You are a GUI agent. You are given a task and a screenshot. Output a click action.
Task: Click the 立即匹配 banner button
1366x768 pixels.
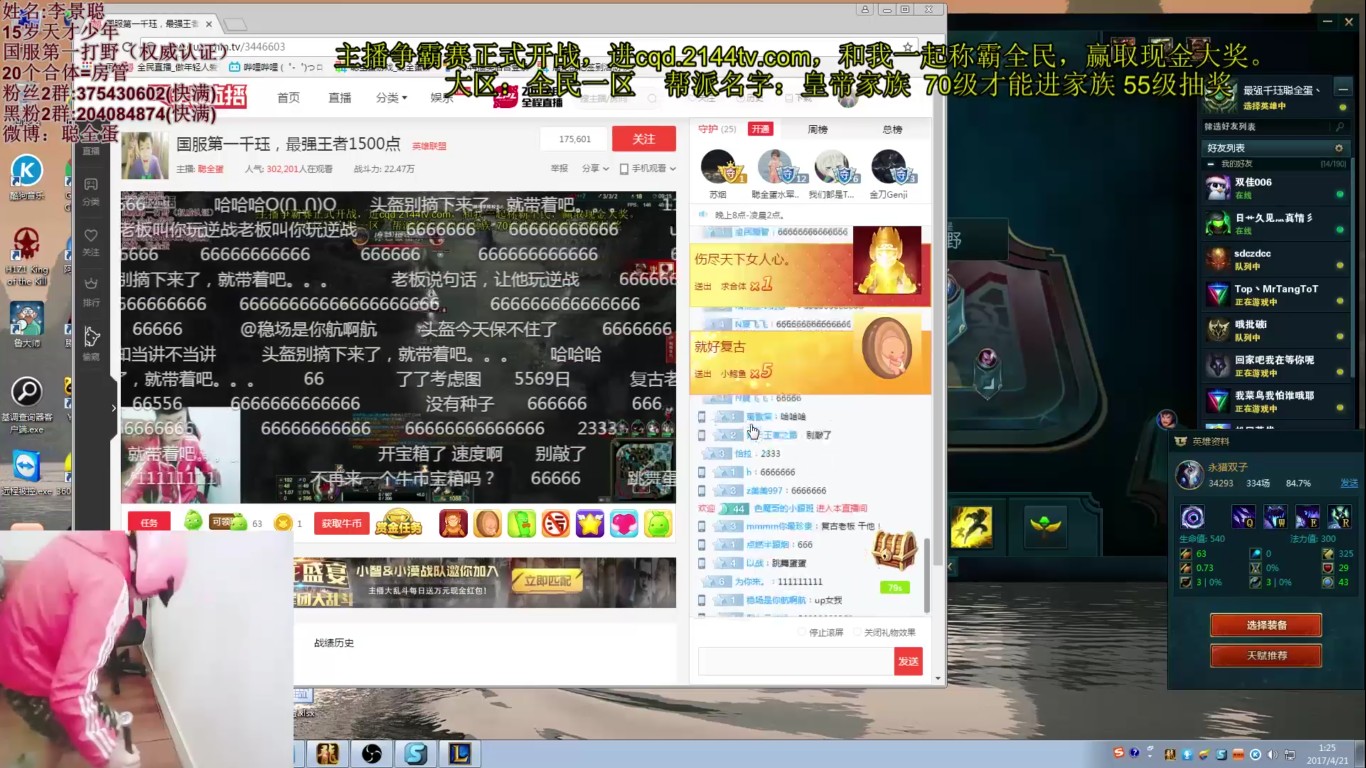click(x=547, y=580)
